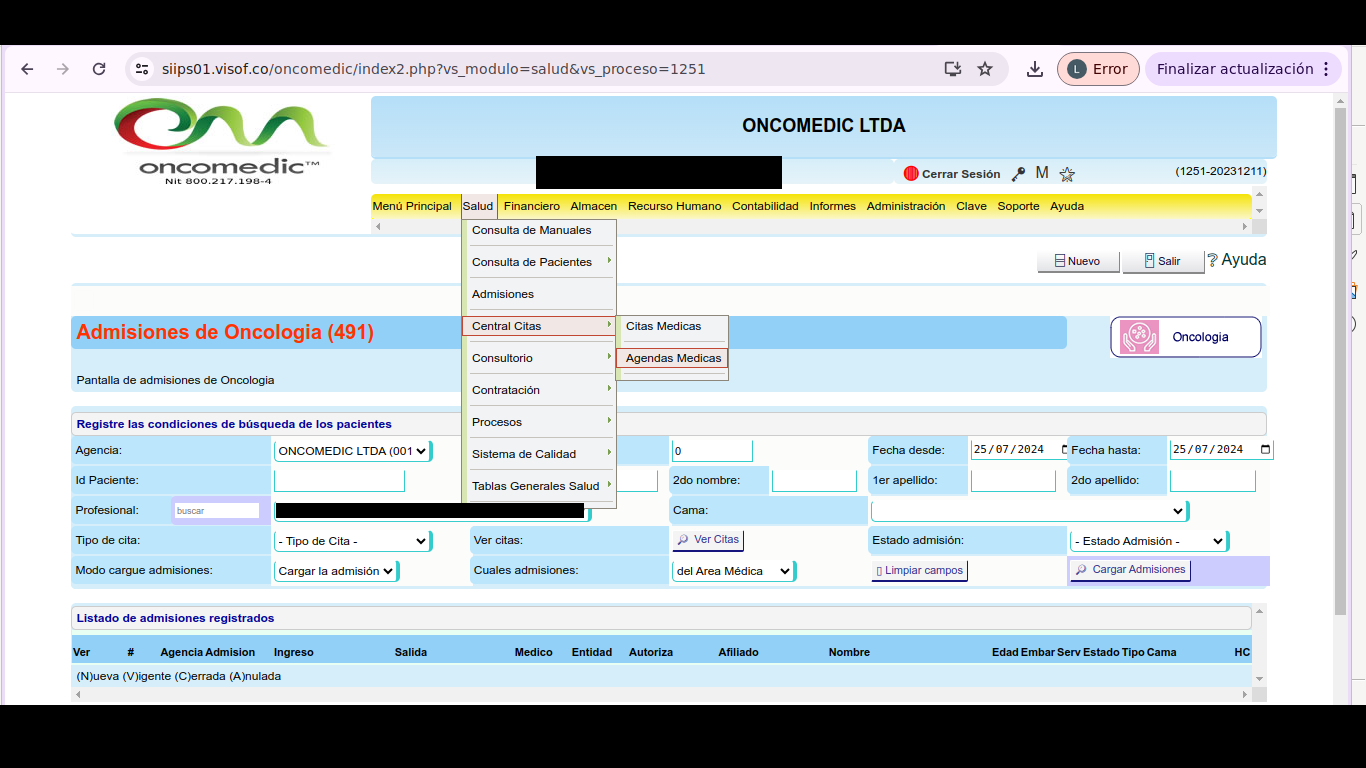This screenshot has height=768, width=1366.
Task: Open the Financiero menu
Action: tap(531, 206)
